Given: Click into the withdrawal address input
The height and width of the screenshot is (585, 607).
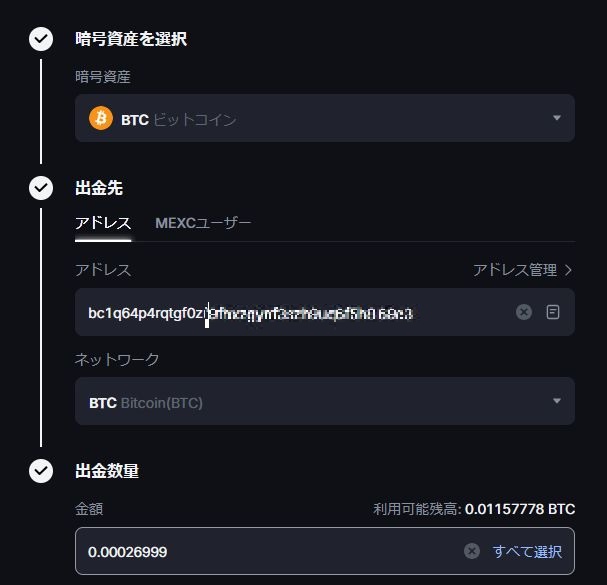Looking at the screenshot, I should tap(290, 312).
